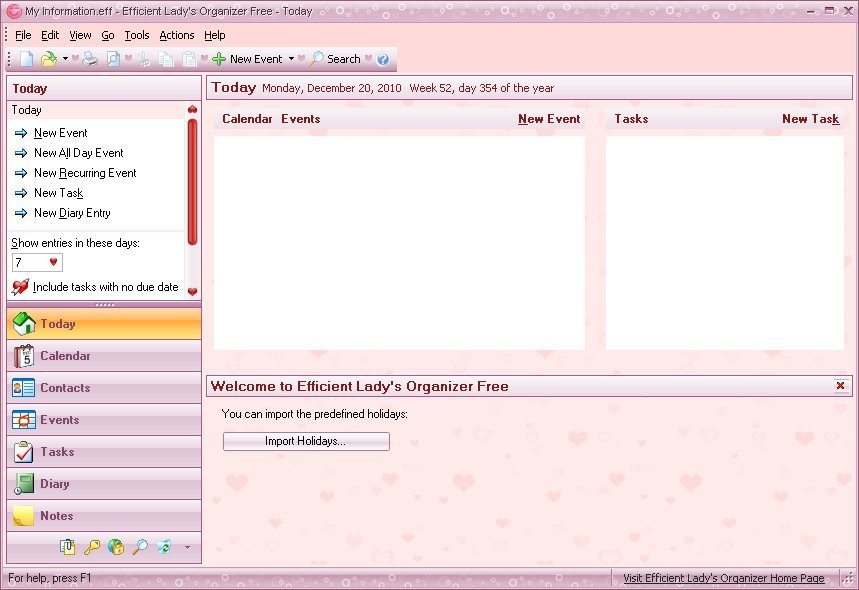
Task: Visit Efficient Lady's Organizer Home Page link
Action: coord(724,577)
